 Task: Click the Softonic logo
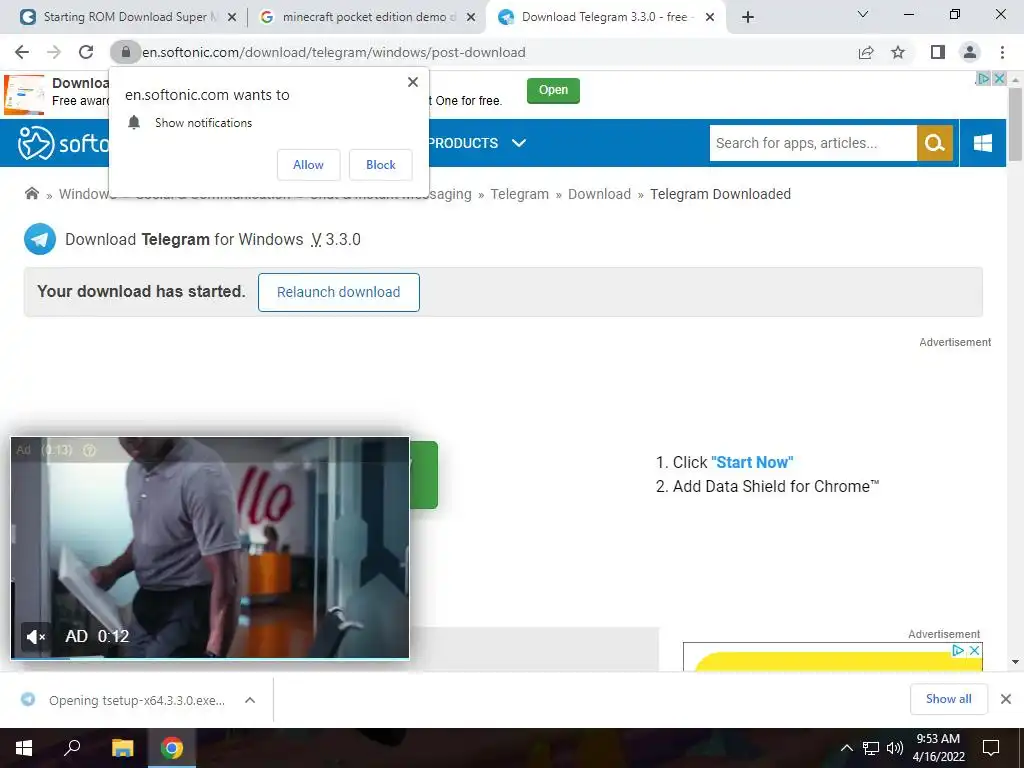point(63,142)
